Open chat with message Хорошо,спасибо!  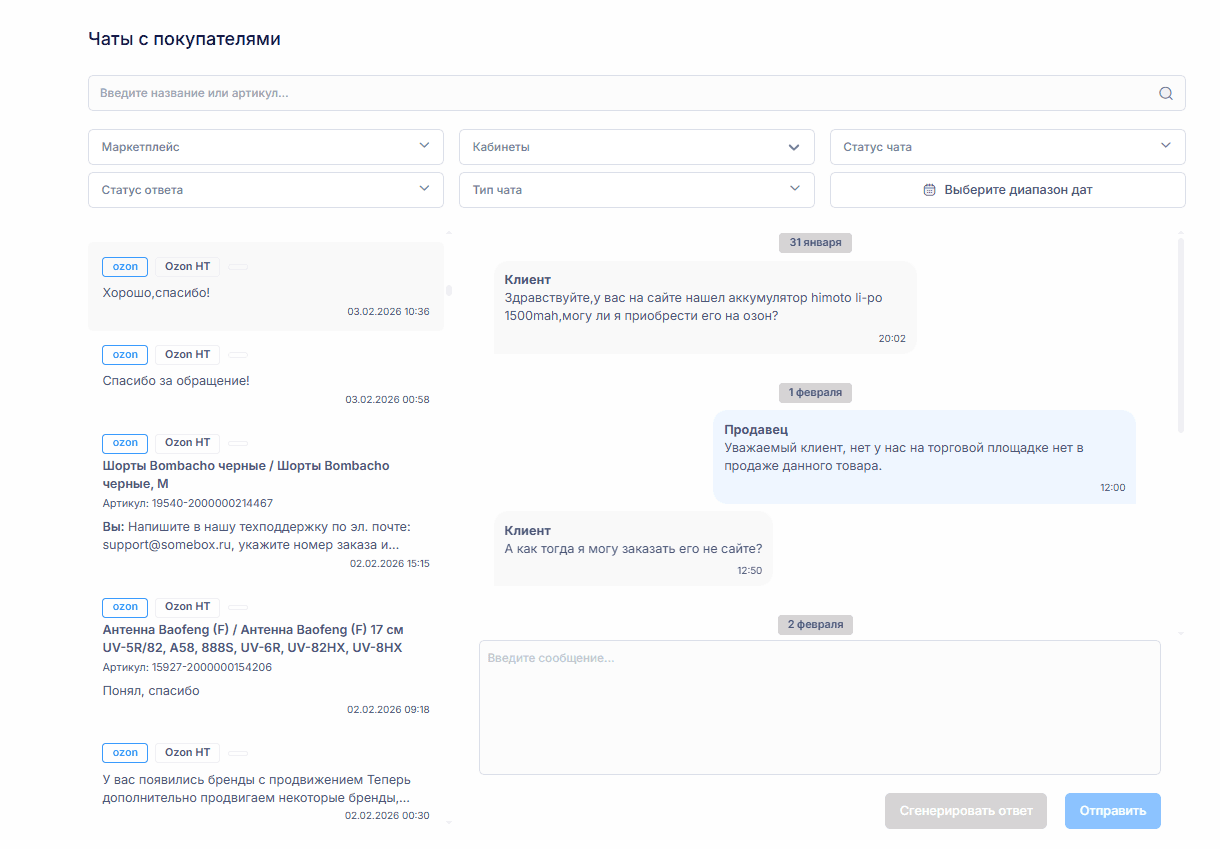266,286
